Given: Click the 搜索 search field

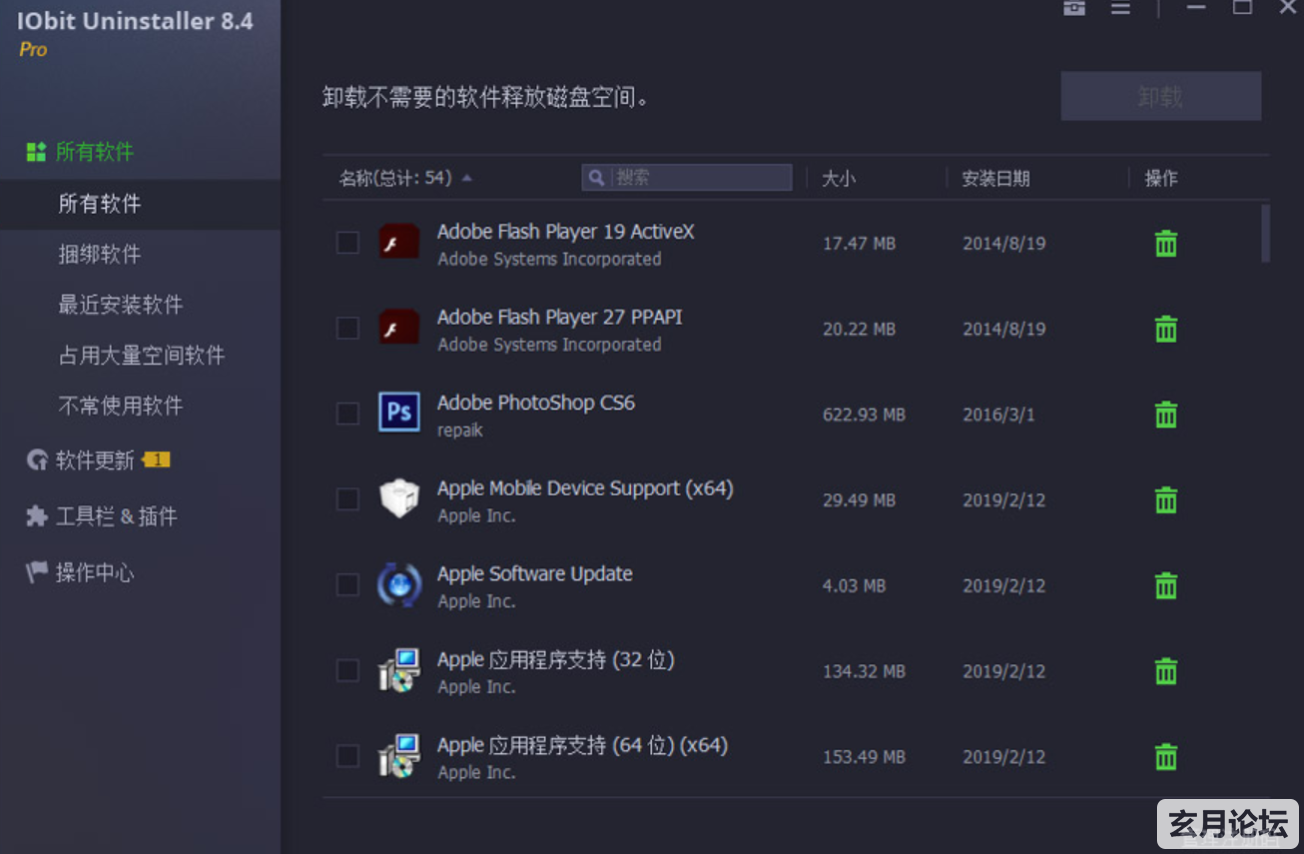Looking at the screenshot, I should [x=686, y=178].
